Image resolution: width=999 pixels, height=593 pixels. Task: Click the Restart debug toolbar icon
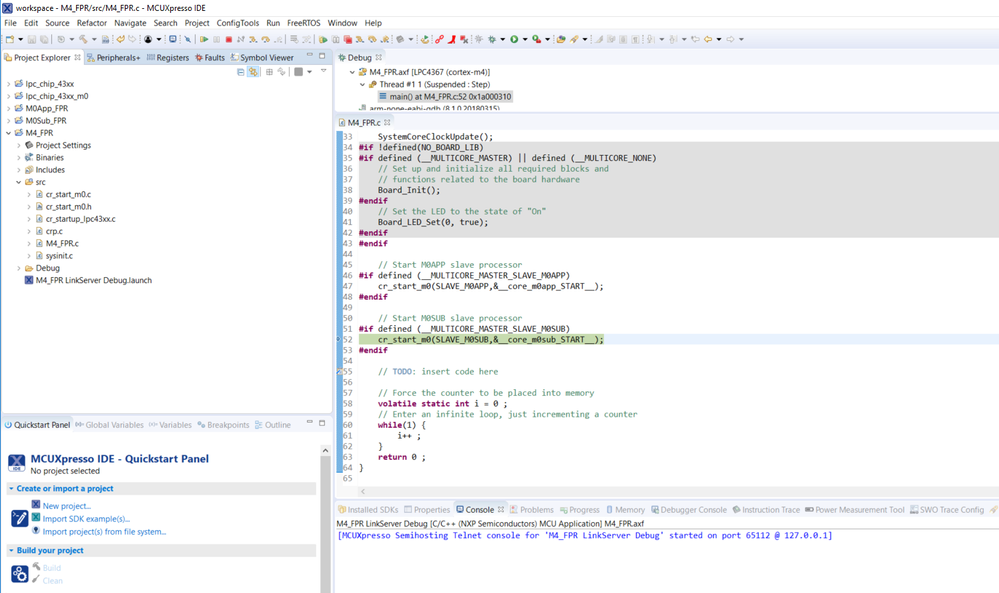[x=424, y=39]
